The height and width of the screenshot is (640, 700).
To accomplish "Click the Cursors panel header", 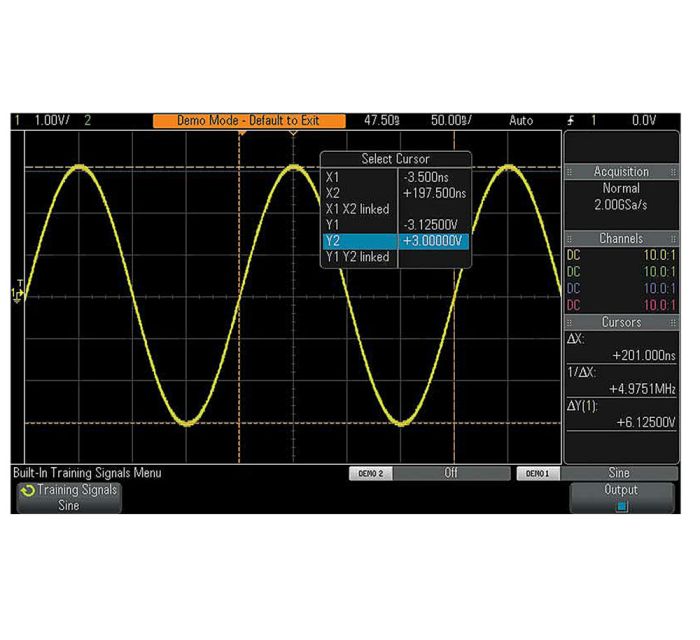I will [621, 322].
